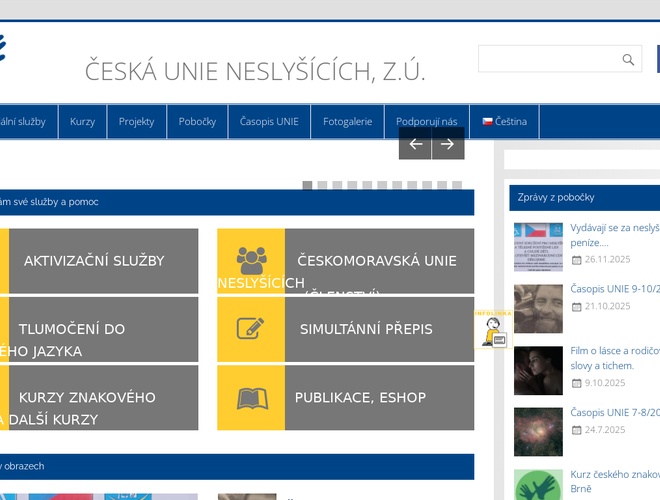Open the Projekty menu item
Screen dimensions: 660x500
(136, 122)
